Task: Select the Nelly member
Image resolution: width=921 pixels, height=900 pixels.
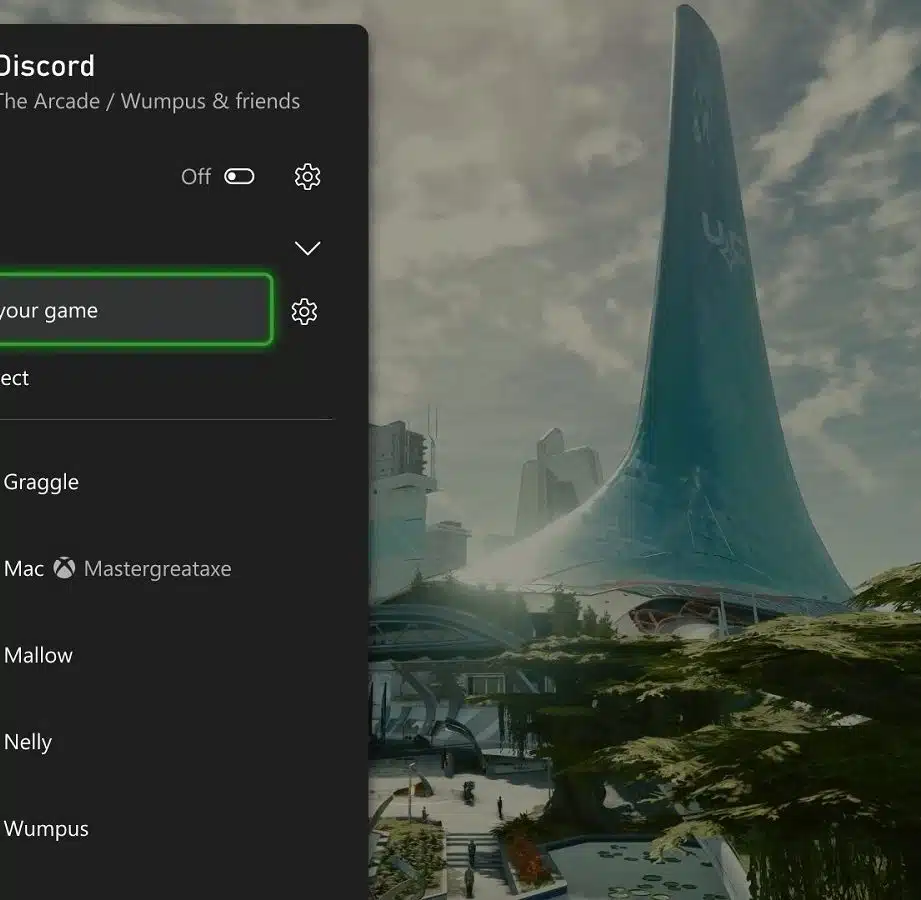Action: [x=28, y=742]
